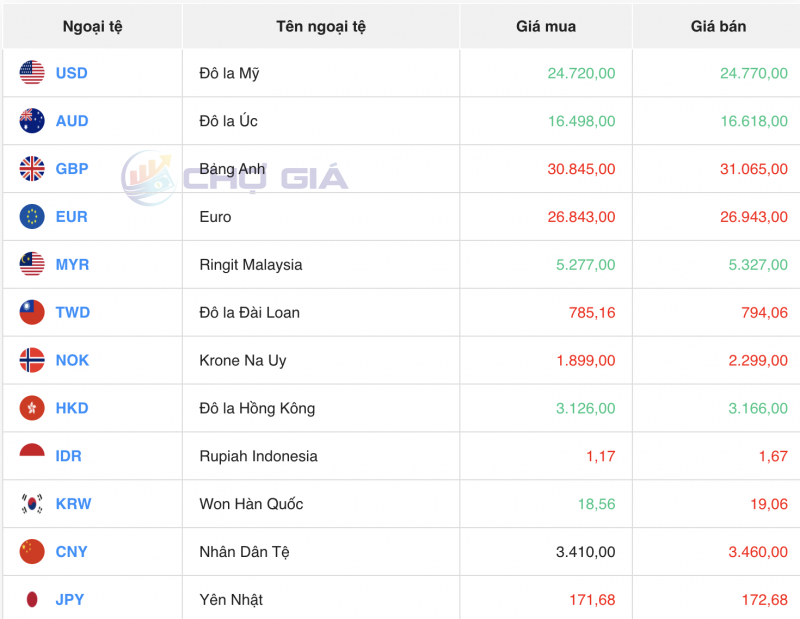Click the CNY Chinese flag icon
The height and width of the screenshot is (619, 800).
click(30, 551)
